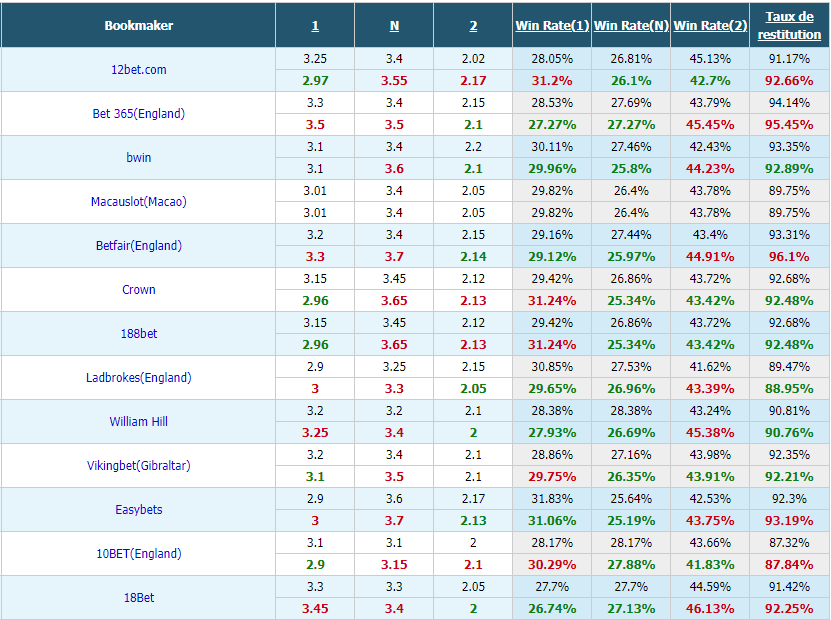
Task: Select Easybets restitution value 93.19%
Action: [x=789, y=520]
